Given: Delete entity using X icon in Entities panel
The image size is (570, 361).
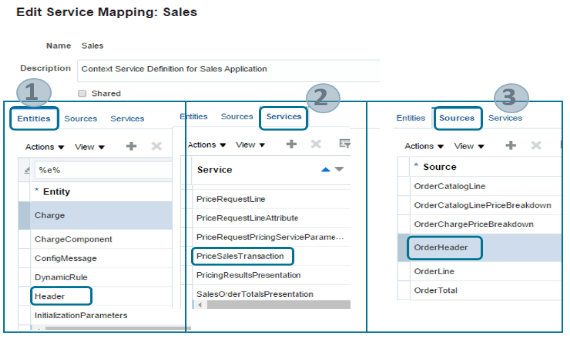Looking at the screenshot, I should pyautogui.click(x=156, y=146).
